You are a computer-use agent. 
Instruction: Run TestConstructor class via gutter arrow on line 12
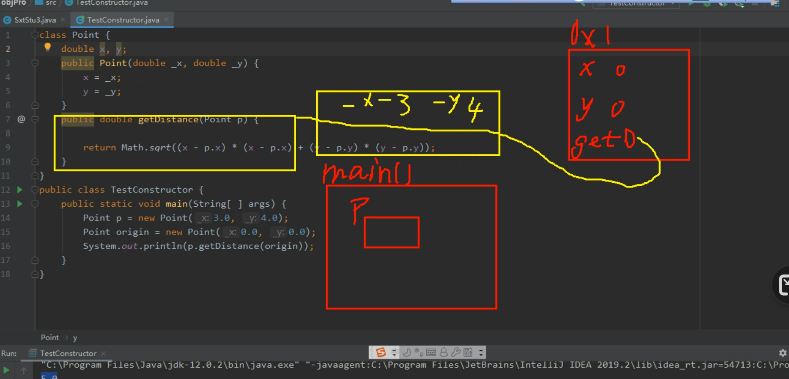20,190
